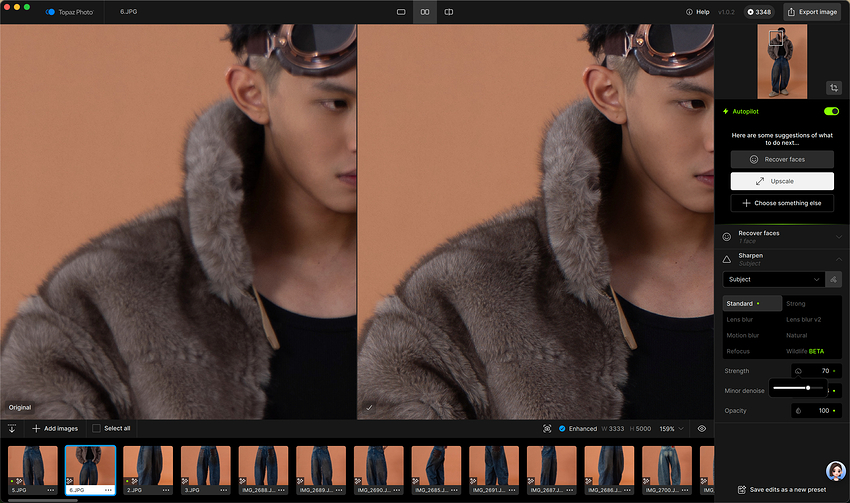Open the 159% zoom level dropdown
Viewport: 850px width, 503px height.
click(671, 428)
